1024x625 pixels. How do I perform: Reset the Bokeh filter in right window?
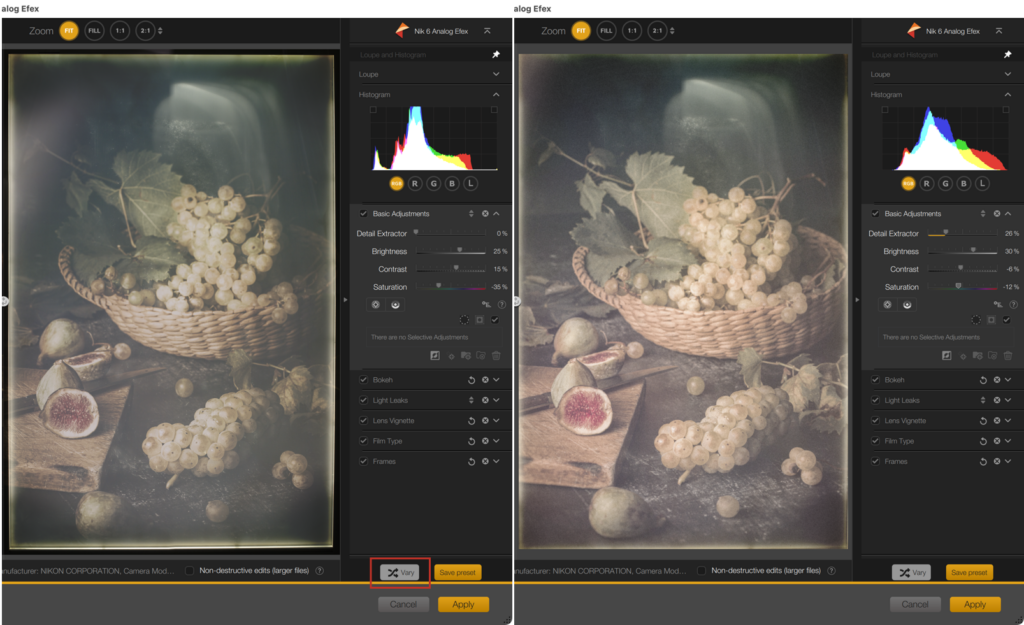[x=983, y=379]
